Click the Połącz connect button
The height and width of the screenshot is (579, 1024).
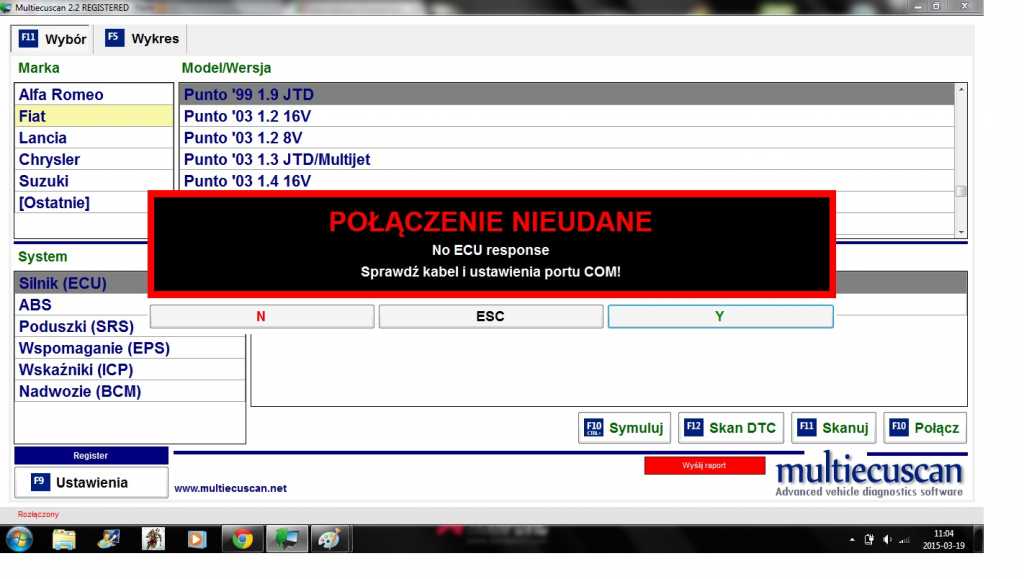(x=925, y=428)
